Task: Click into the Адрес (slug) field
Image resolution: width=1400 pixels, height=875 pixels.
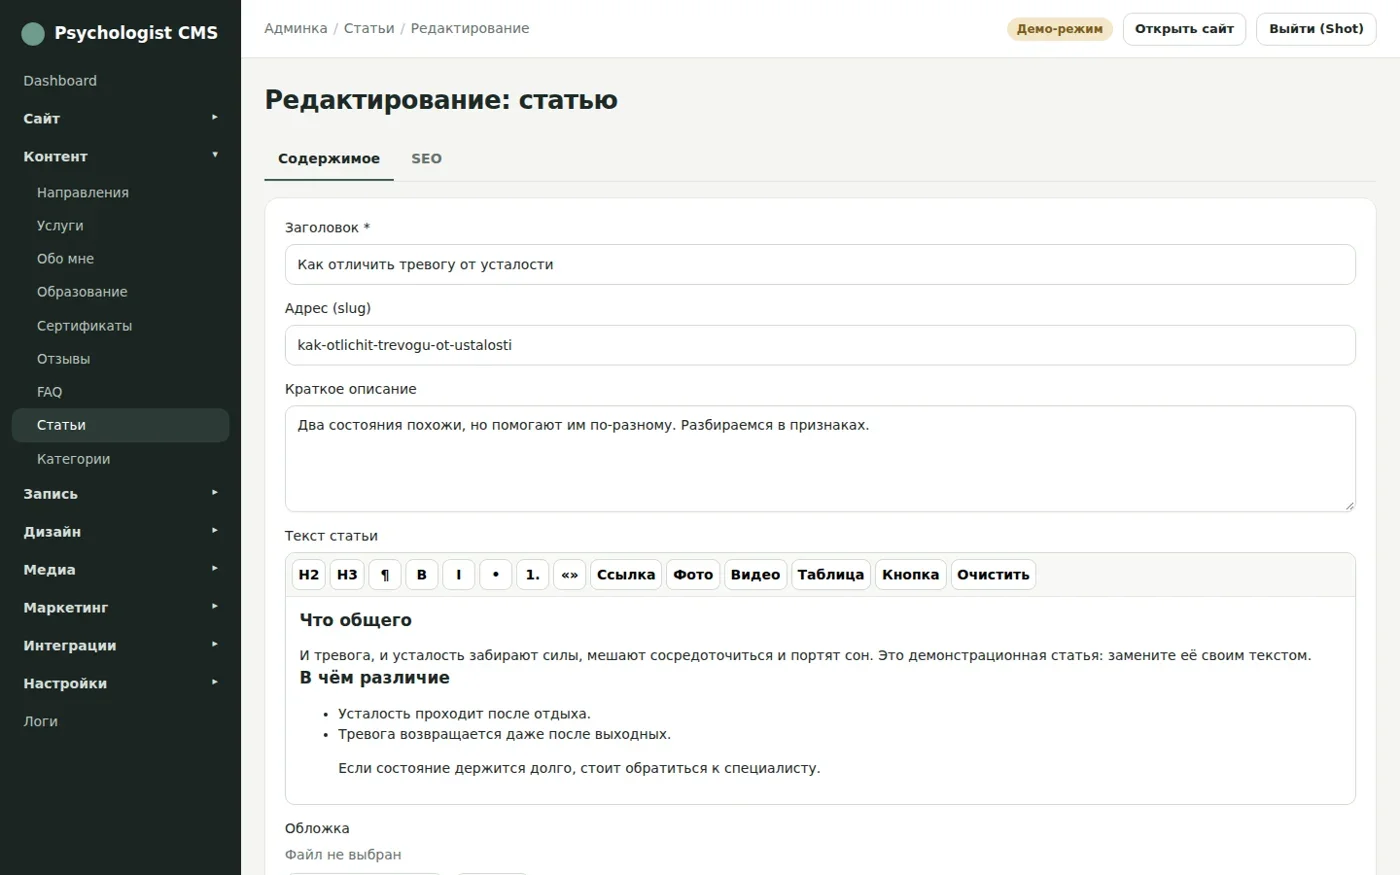Action: [820, 345]
